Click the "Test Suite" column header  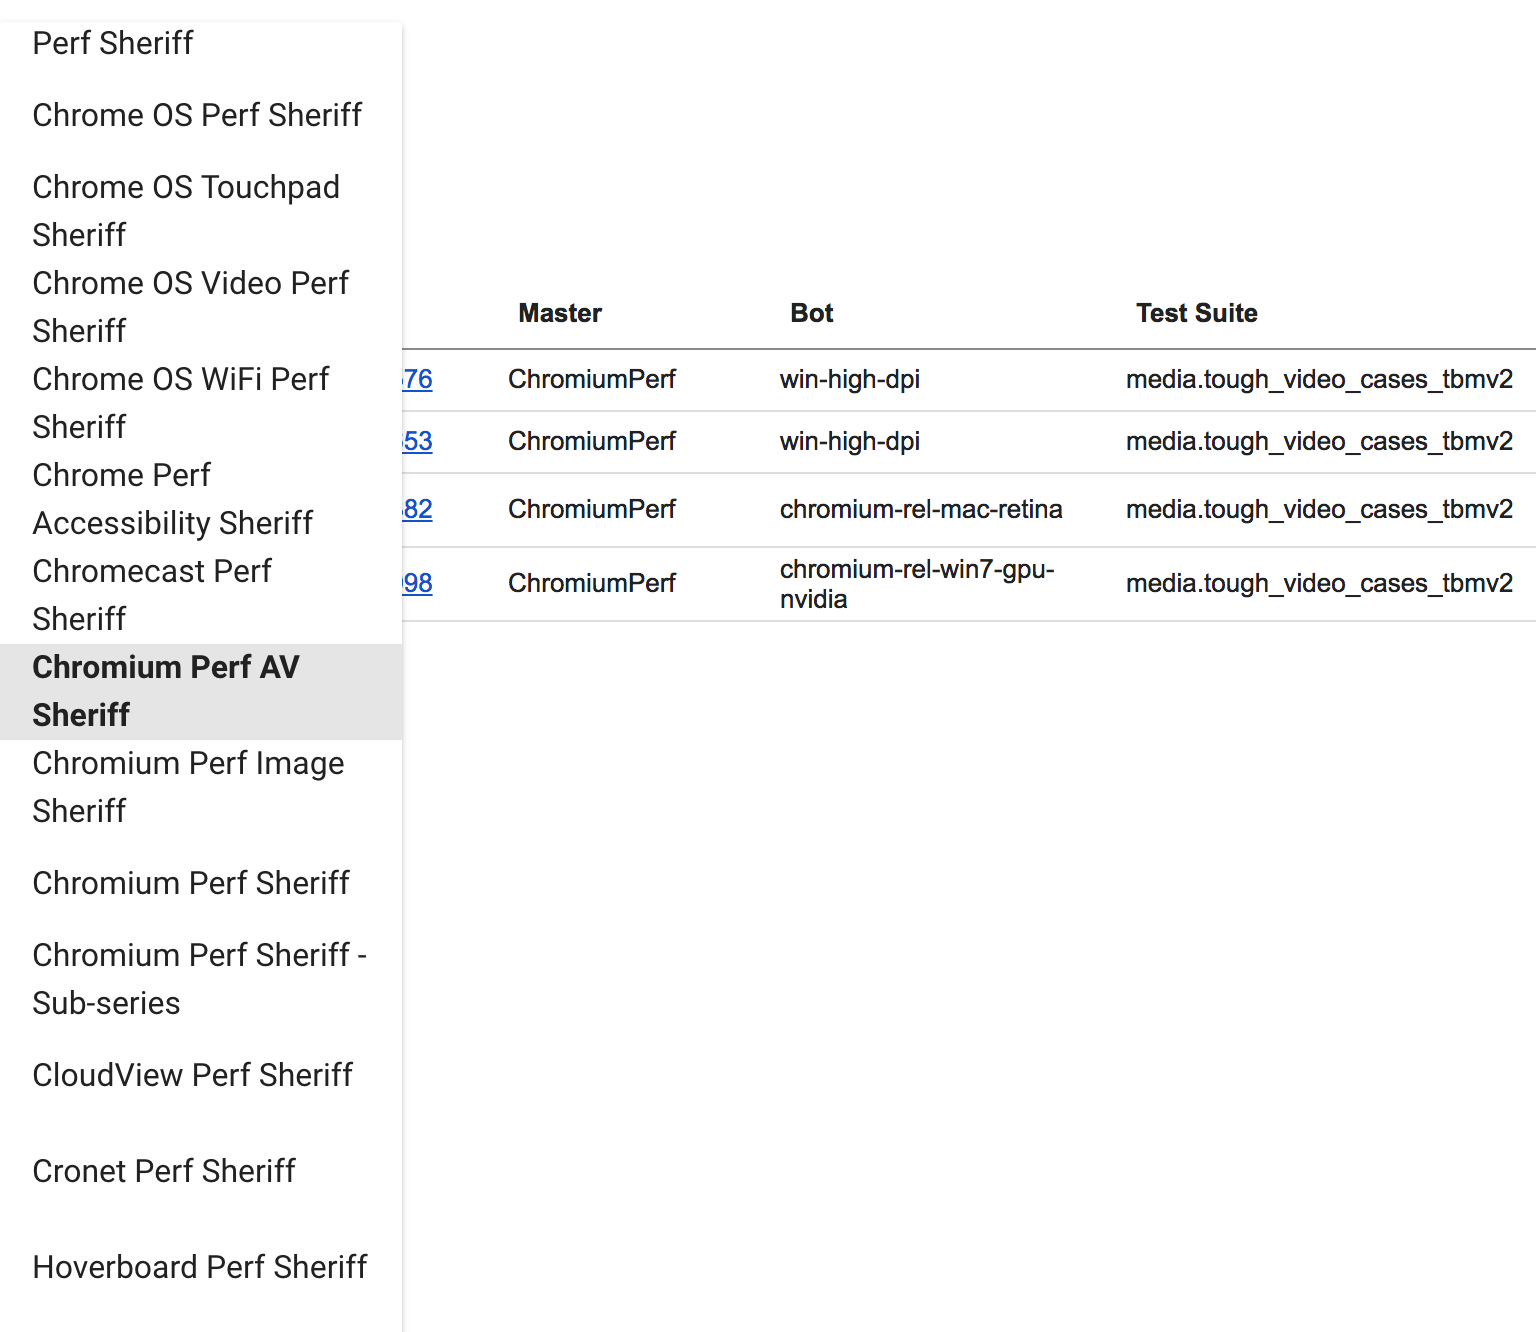coord(1196,313)
